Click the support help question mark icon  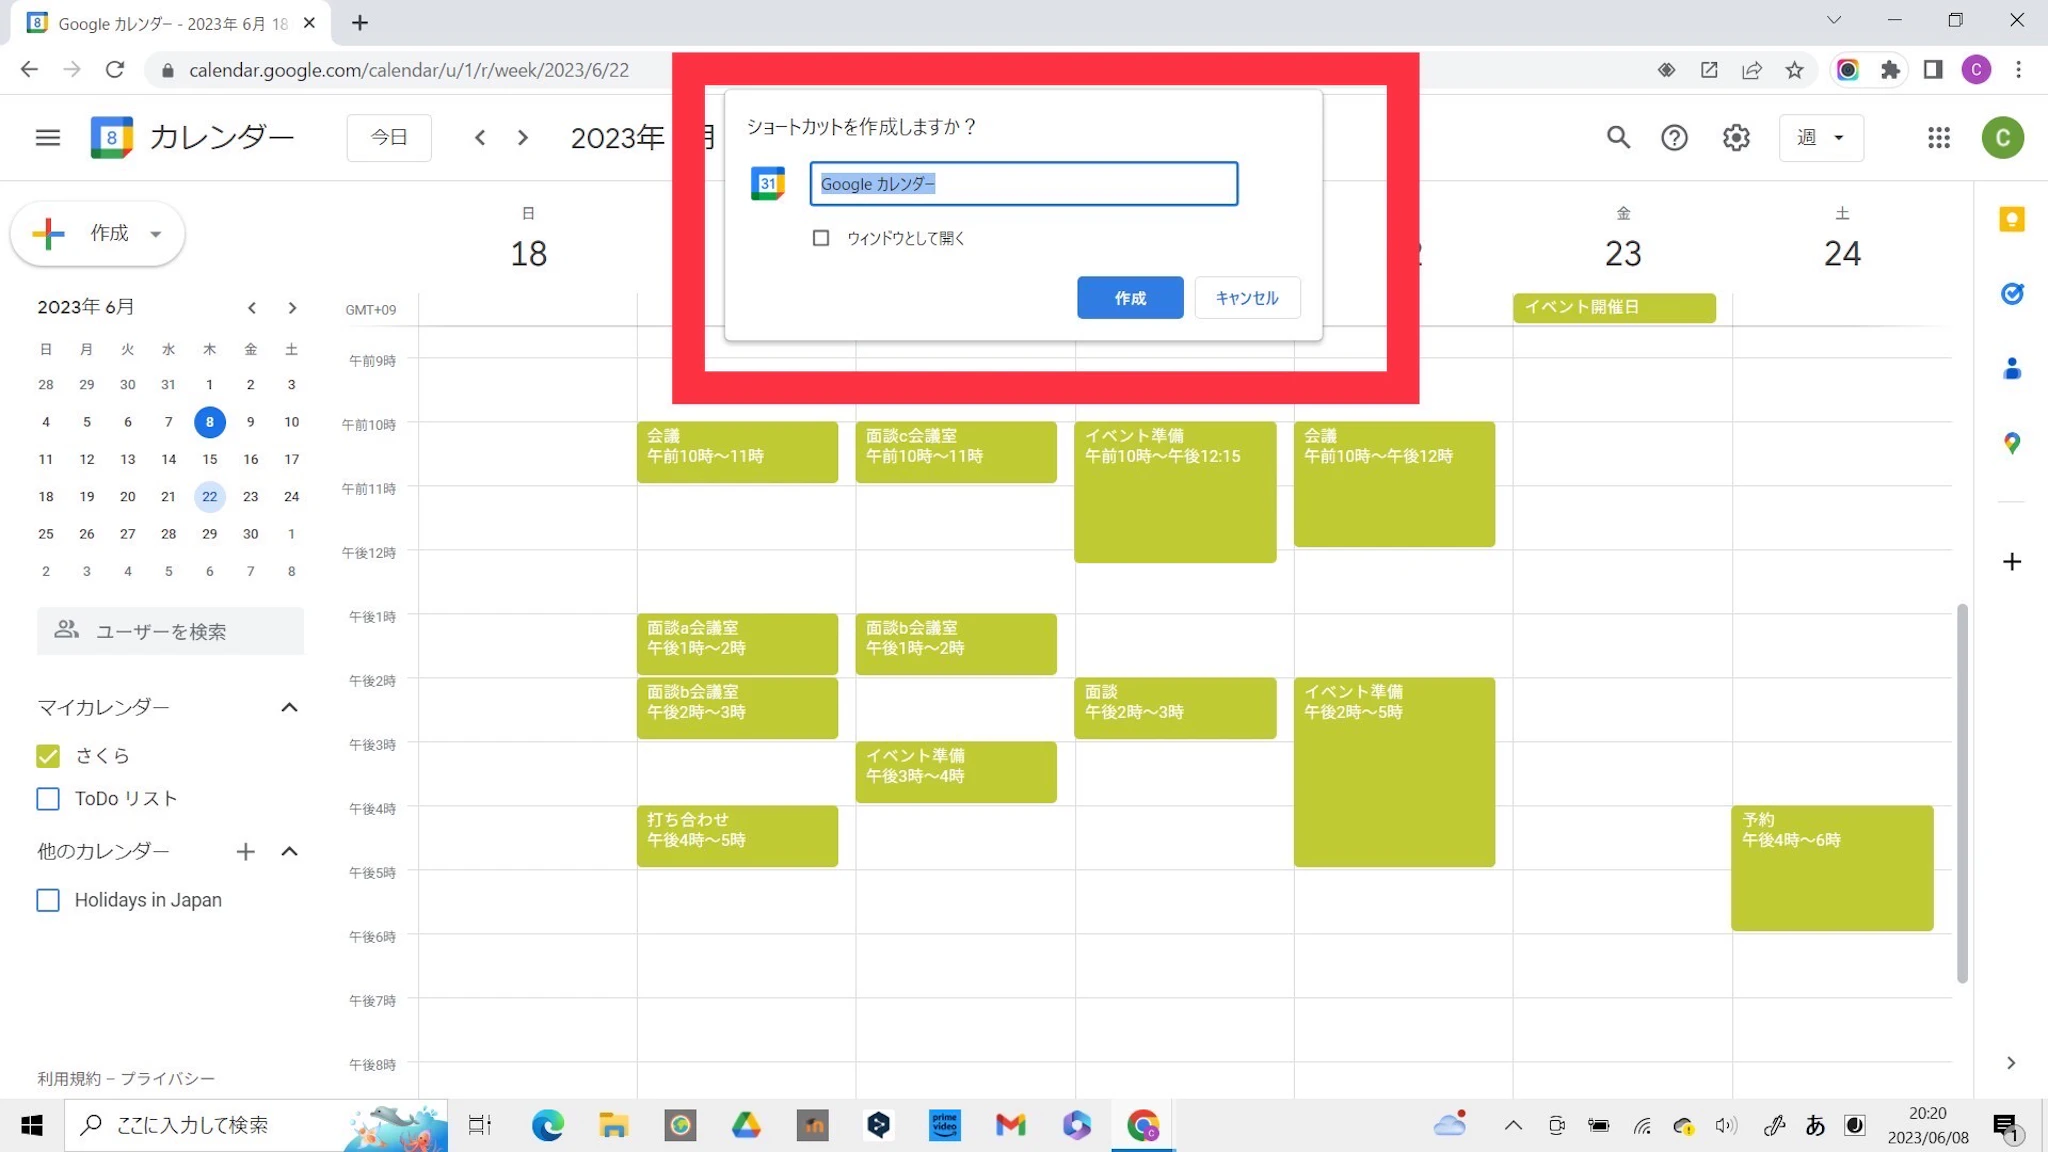tap(1674, 138)
